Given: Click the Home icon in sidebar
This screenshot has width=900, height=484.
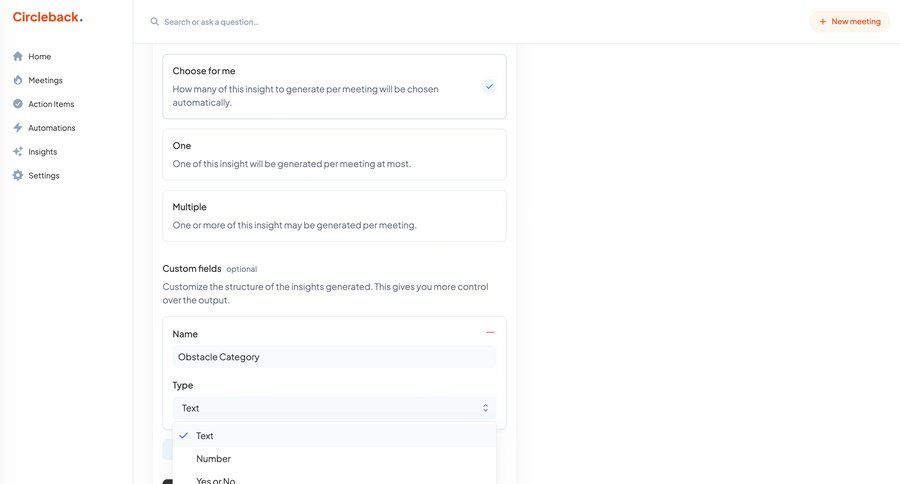Looking at the screenshot, I should (18, 56).
